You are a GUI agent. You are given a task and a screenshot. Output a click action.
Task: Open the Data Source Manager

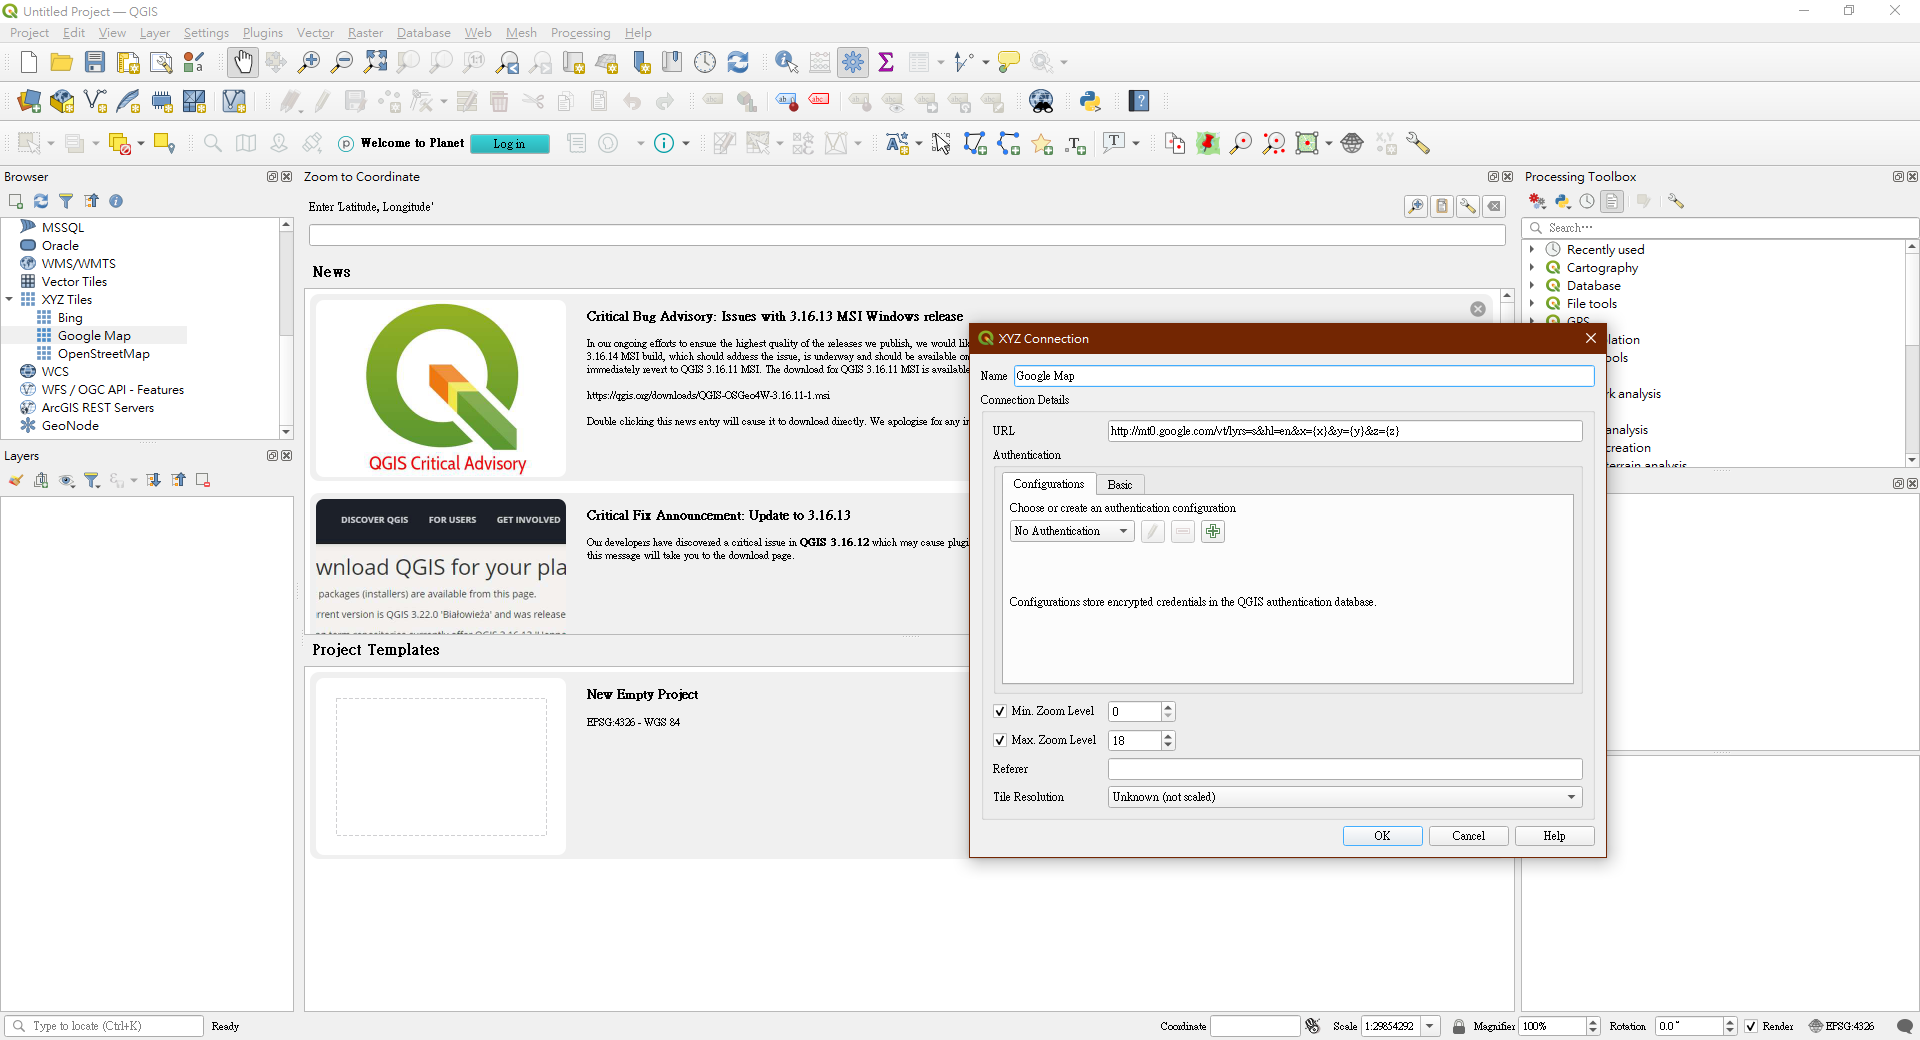(29, 101)
